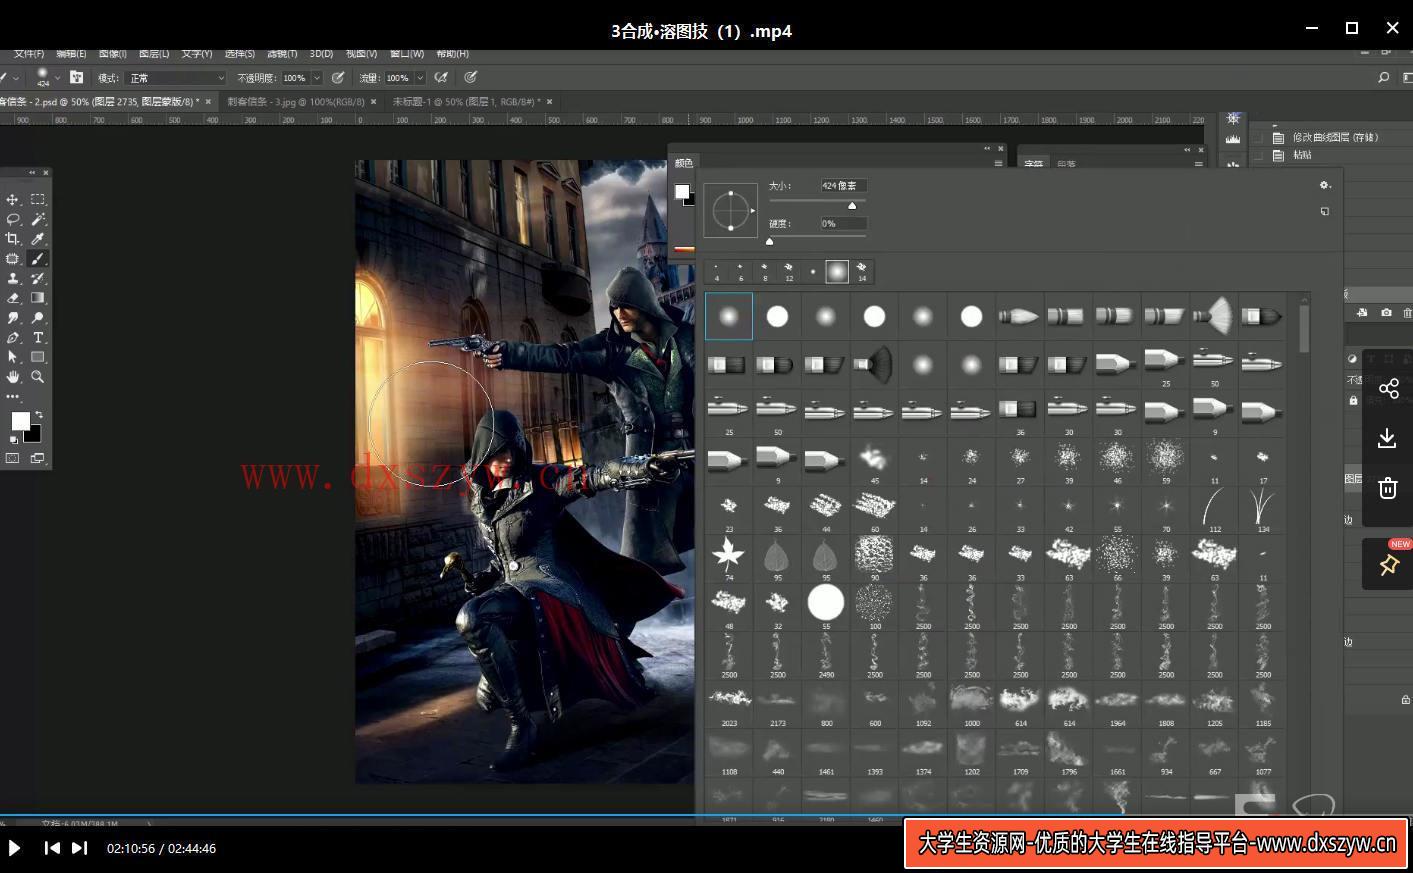Viewport: 1413px width, 873px height.
Task: Select the Rectangular Marquee tool
Action: [38, 200]
